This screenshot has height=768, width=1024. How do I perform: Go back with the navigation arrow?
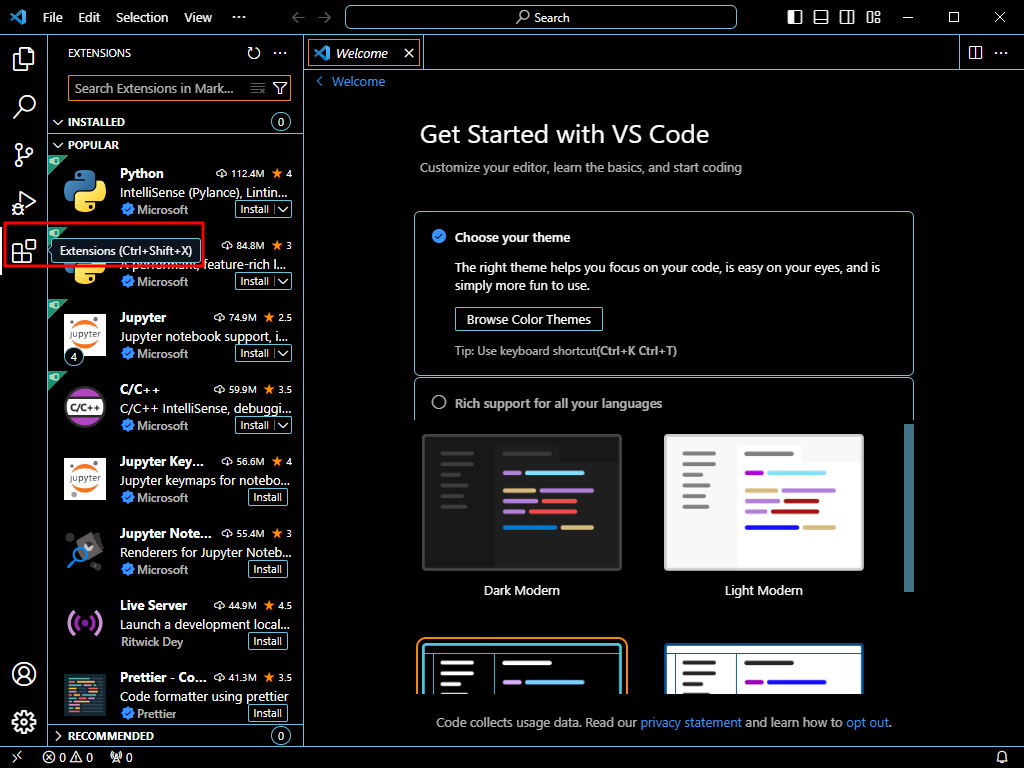[298, 18]
